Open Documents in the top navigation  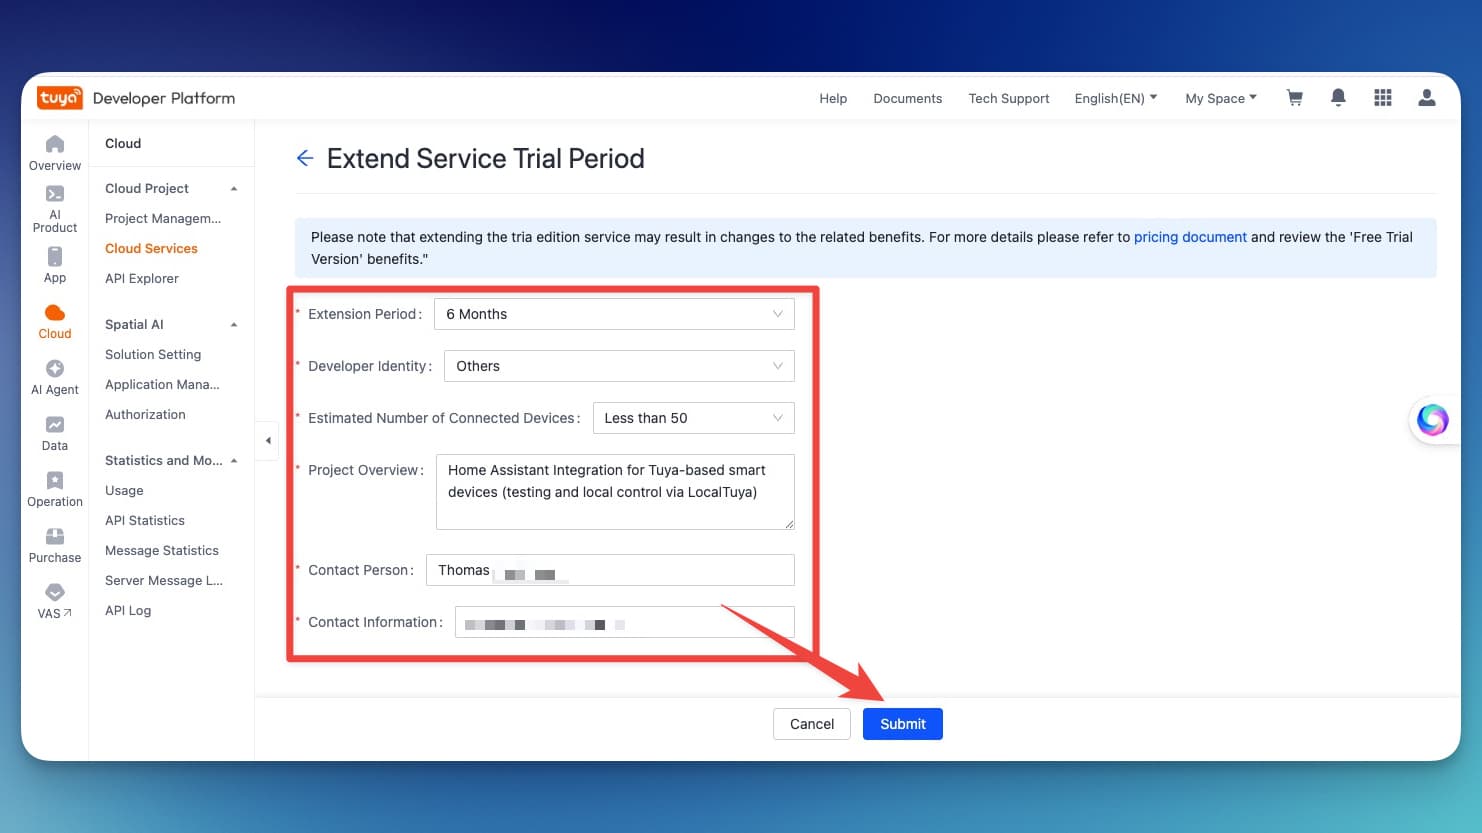907,98
